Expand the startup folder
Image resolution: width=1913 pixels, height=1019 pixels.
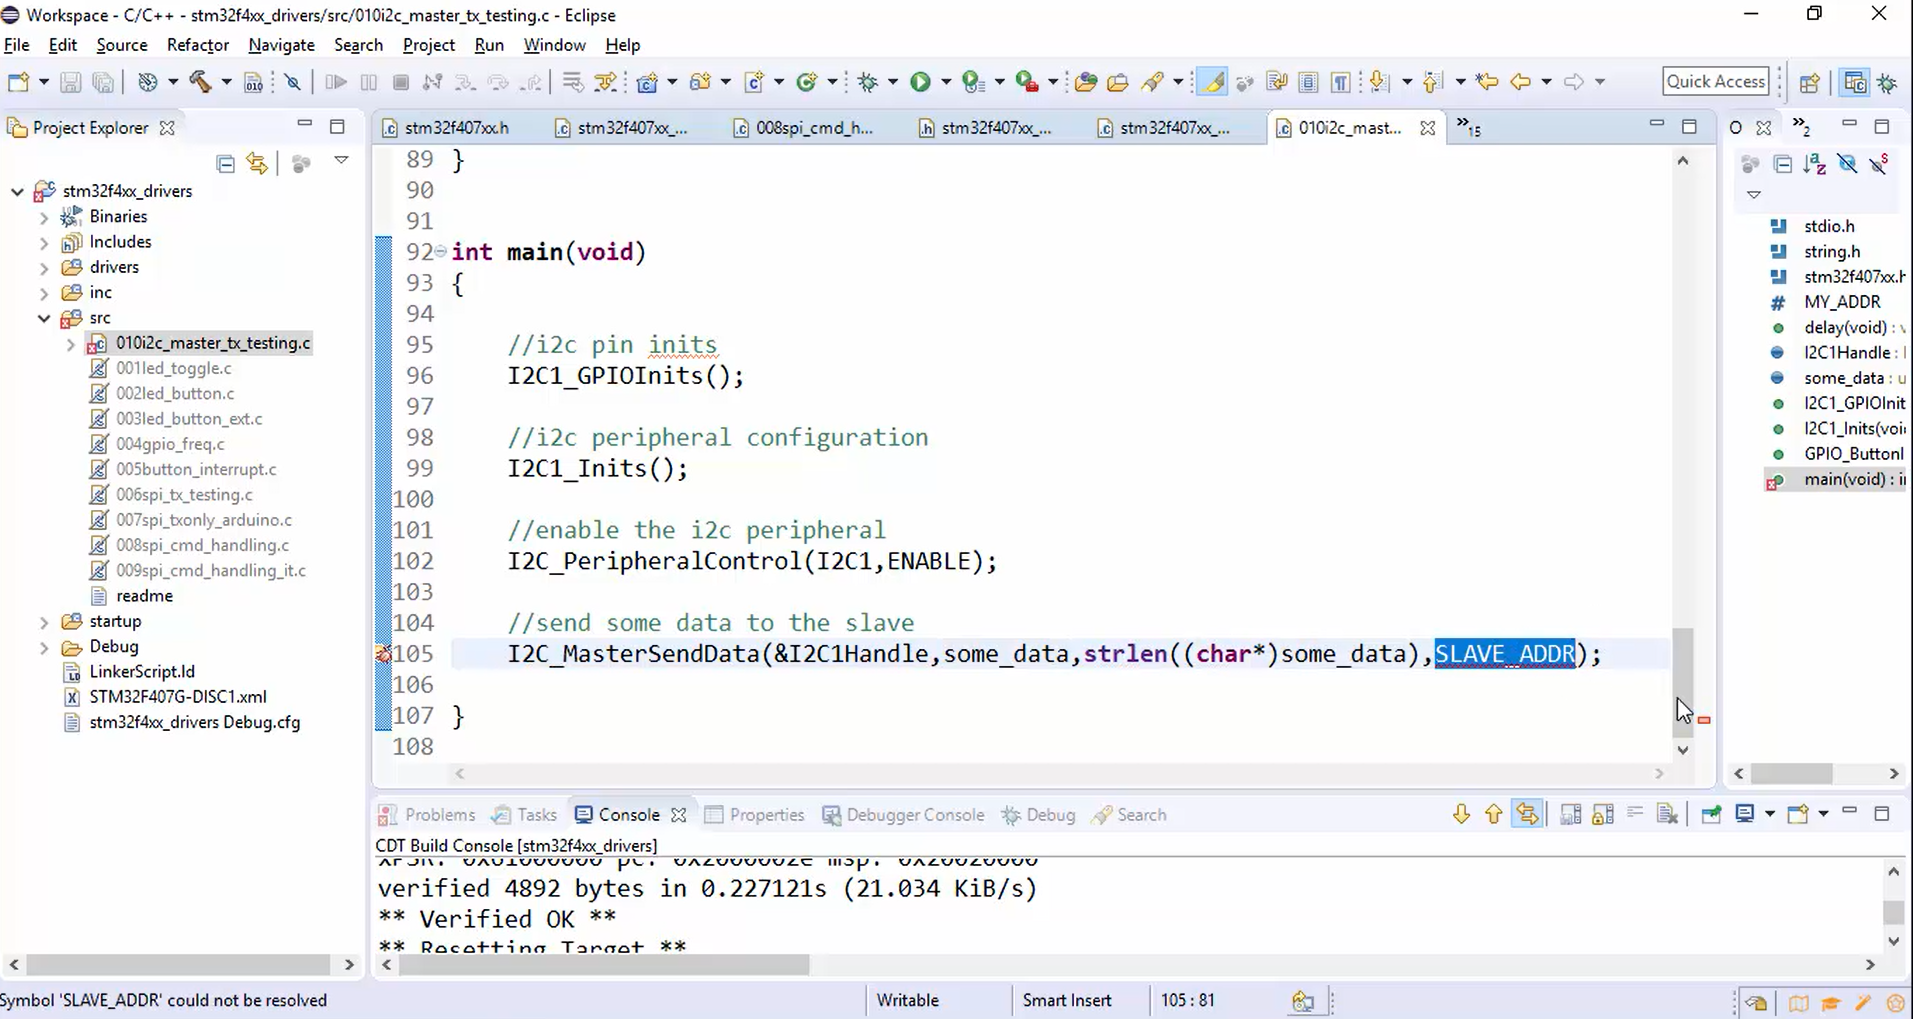point(44,622)
